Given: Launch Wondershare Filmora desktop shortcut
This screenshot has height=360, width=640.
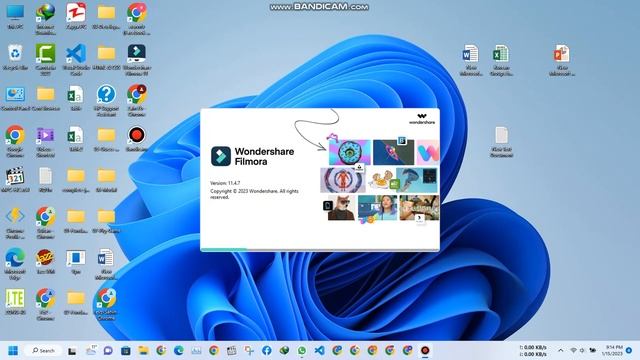Looking at the screenshot, I should (x=137, y=59).
